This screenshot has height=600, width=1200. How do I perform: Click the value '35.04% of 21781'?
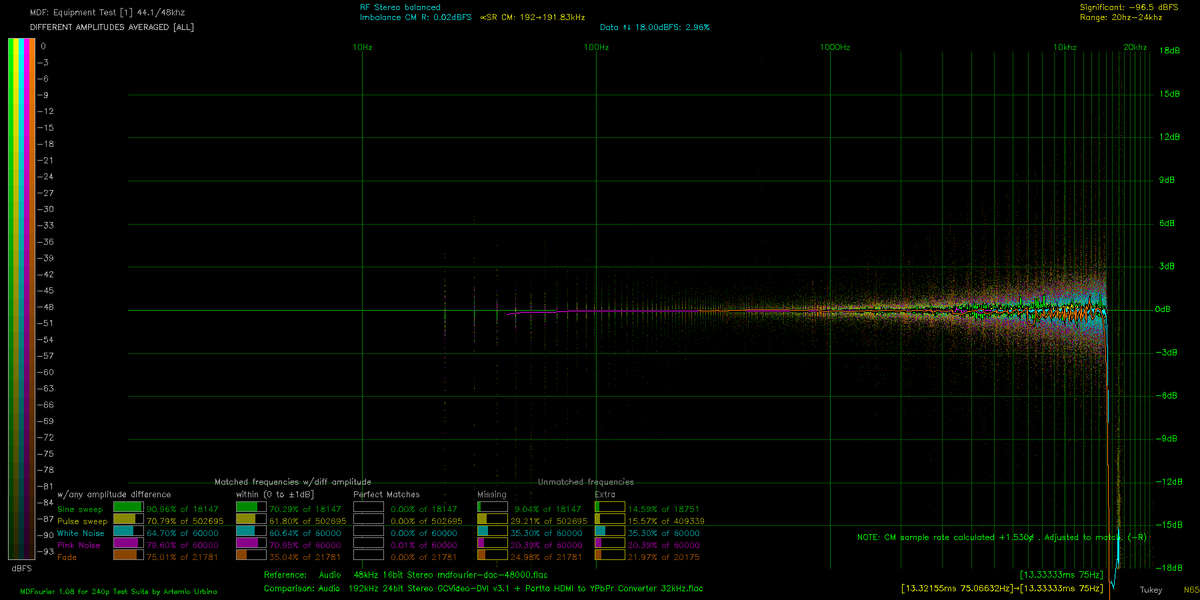(x=306, y=557)
